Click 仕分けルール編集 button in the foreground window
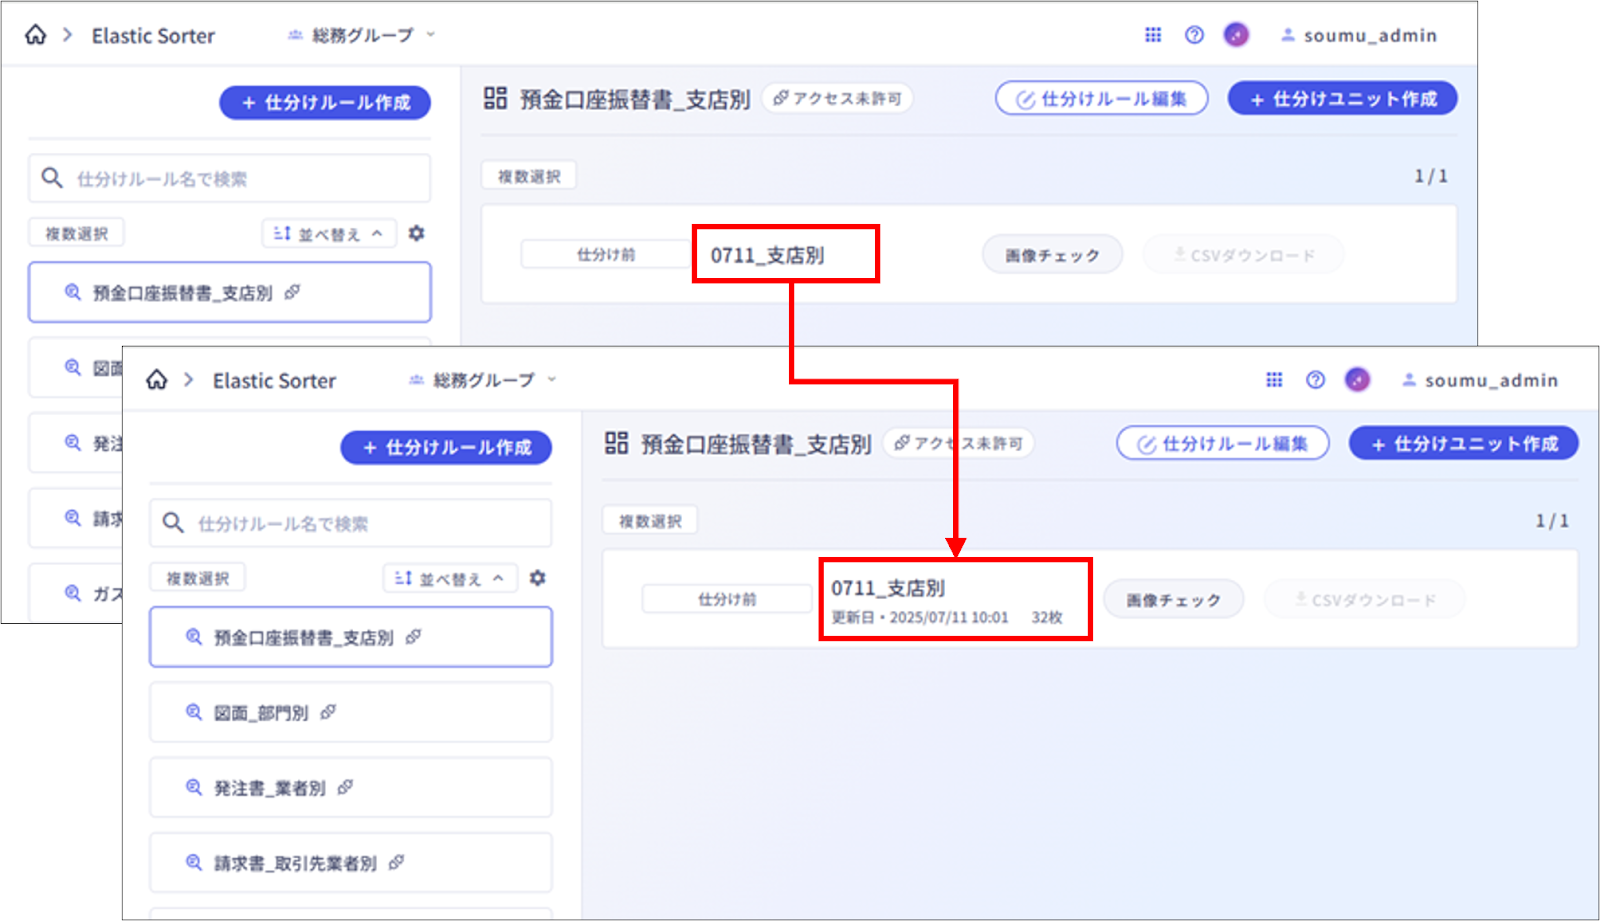The height and width of the screenshot is (921, 1600). click(1222, 443)
